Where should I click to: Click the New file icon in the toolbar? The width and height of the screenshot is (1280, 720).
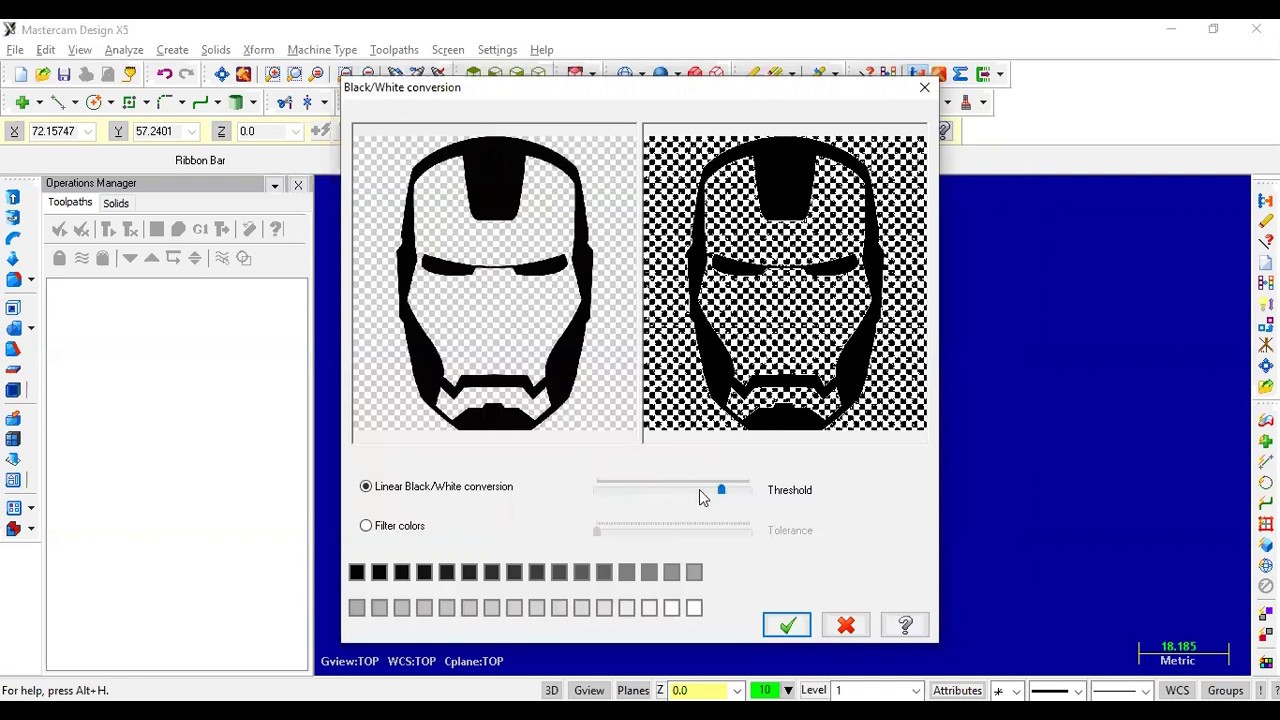coord(21,74)
